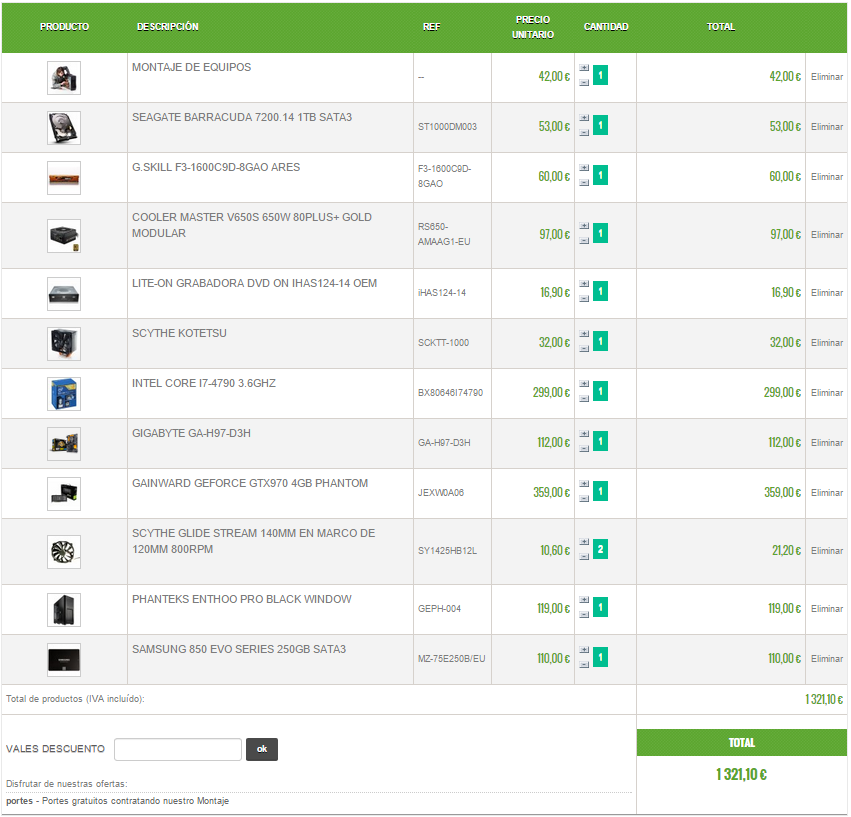
Task: Remove the Intel Core i7-4790 item
Action: click(x=827, y=393)
